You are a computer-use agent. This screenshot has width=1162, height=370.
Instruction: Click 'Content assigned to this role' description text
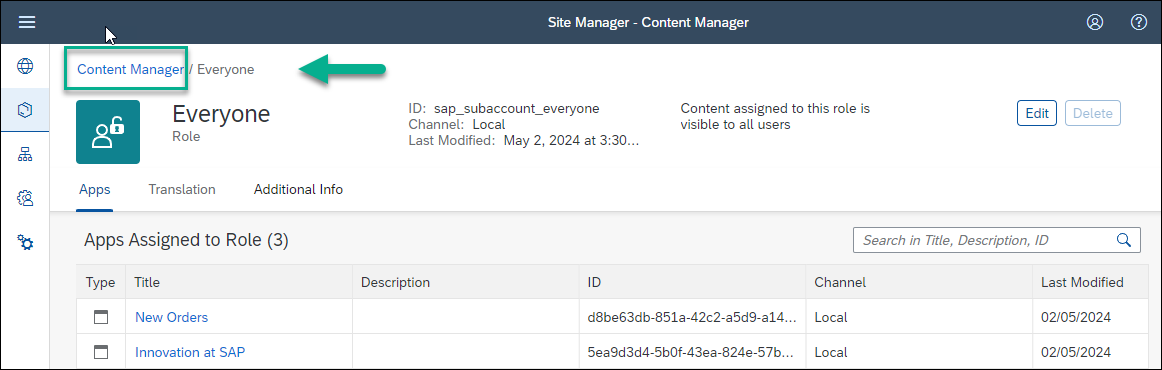coord(775,116)
